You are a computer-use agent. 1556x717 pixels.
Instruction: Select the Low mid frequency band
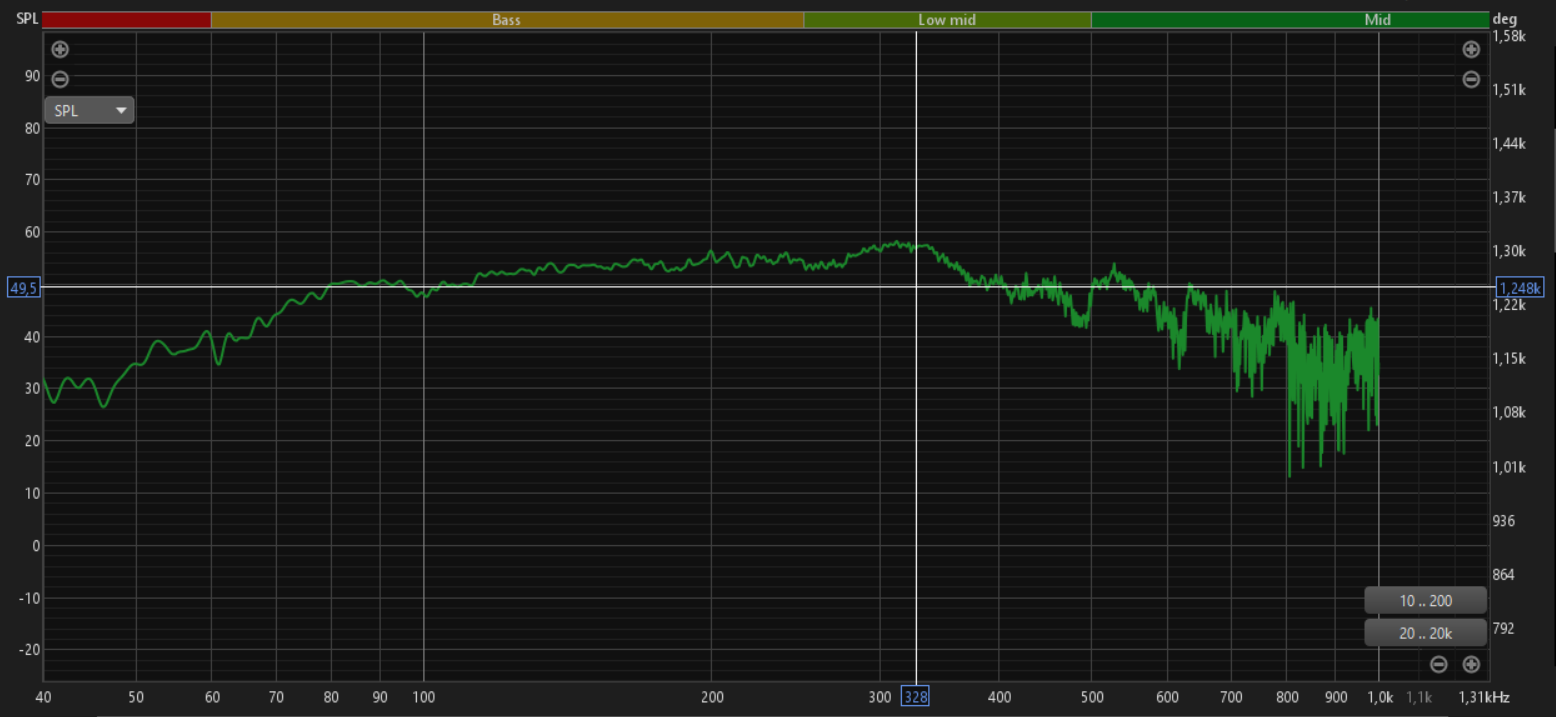click(x=946, y=20)
